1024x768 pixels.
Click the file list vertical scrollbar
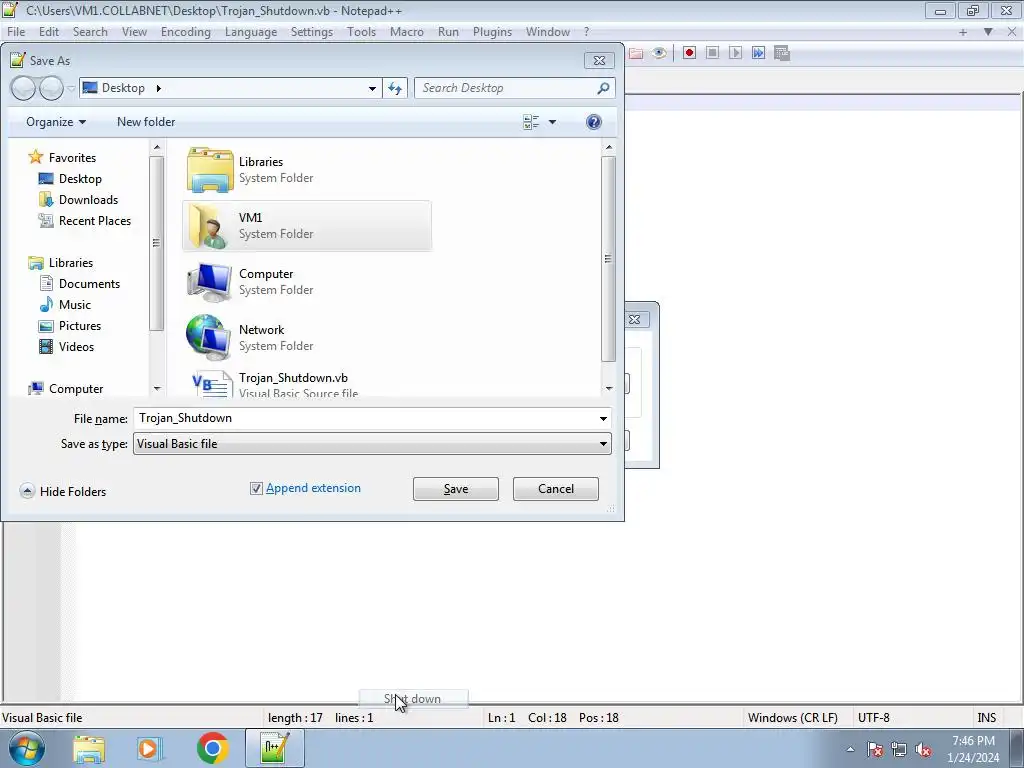point(609,258)
